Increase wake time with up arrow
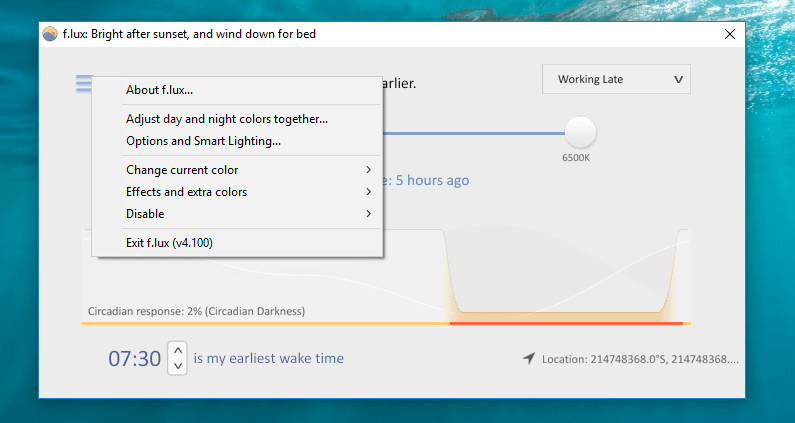Screen dimensions: 795x423 (x=177, y=350)
